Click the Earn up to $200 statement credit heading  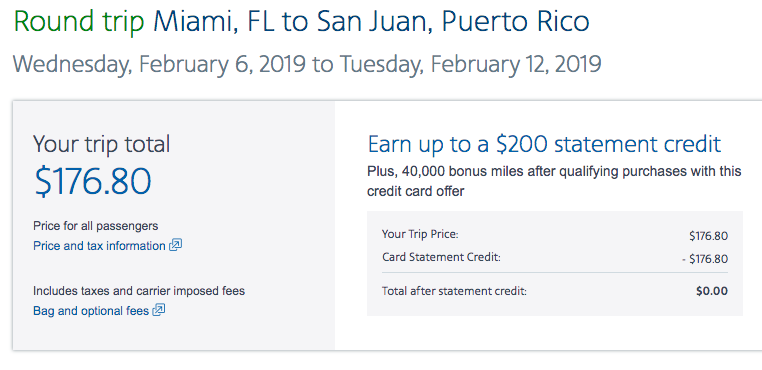coord(544,144)
